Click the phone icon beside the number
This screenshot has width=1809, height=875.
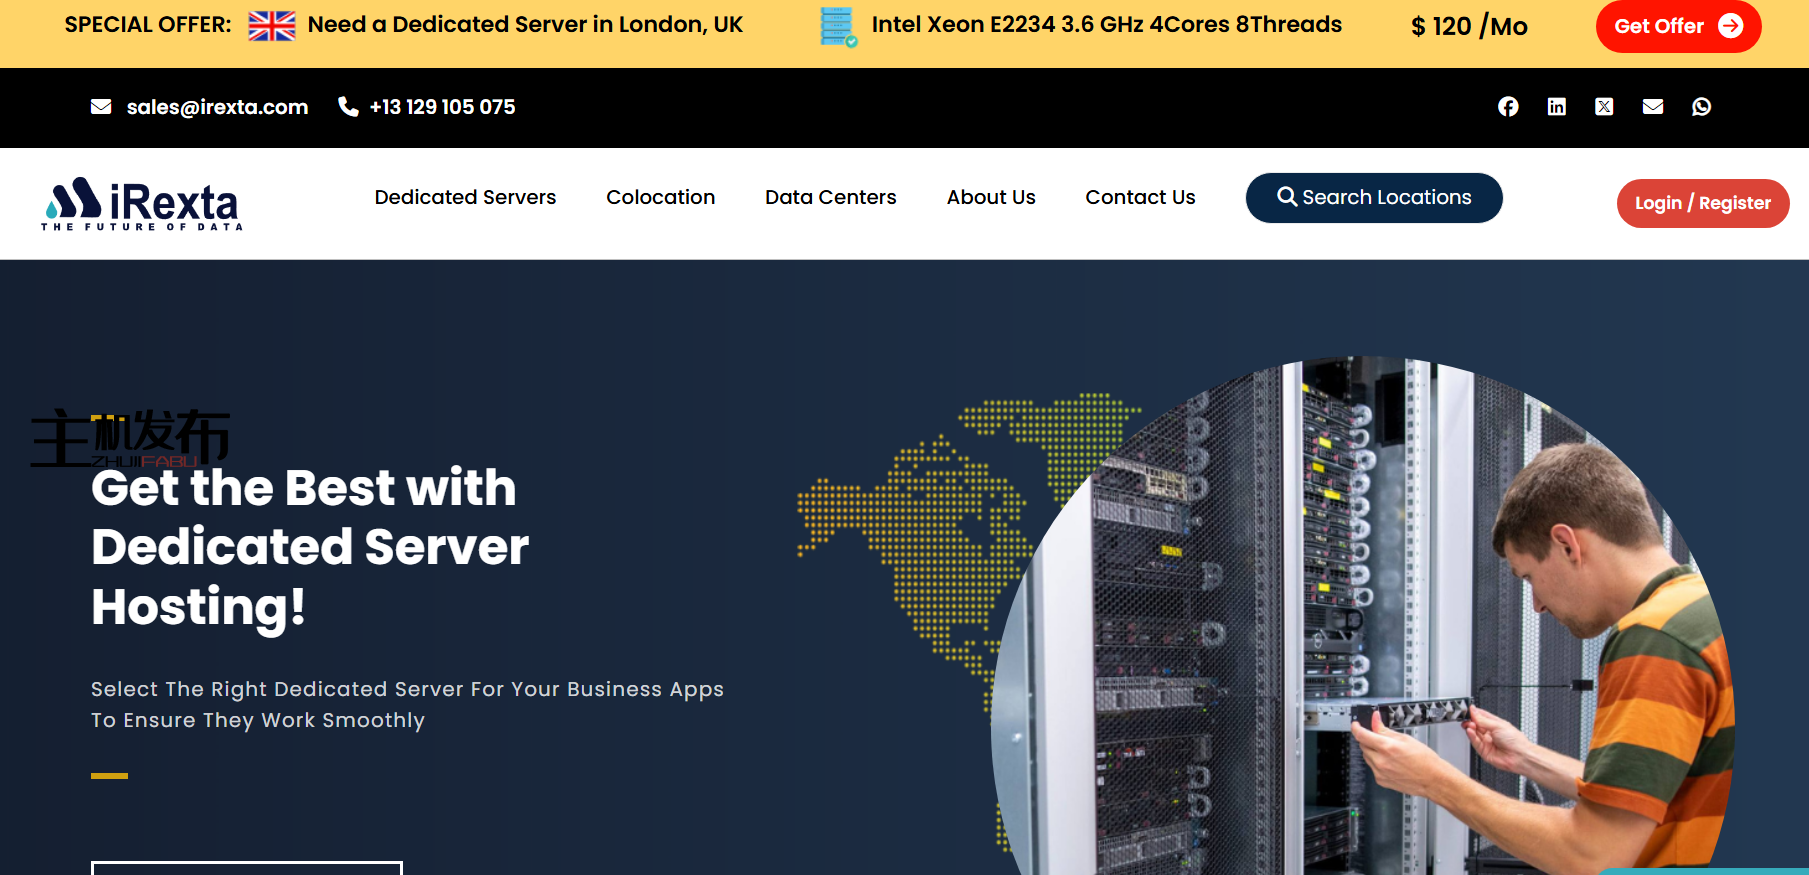click(348, 107)
